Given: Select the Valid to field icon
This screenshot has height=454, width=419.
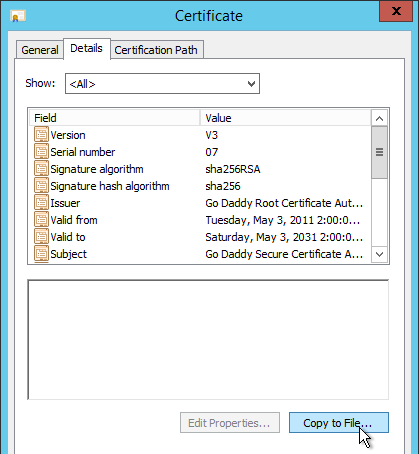Looking at the screenshot, I should [x=41, y=237].
